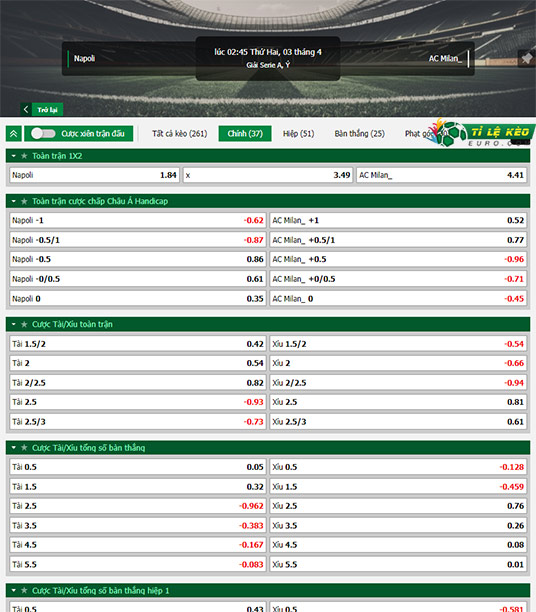Pick AC Milan +0.5 handicap odds
The height and width of the screenshot is (612, 536).
click(398, 259)
